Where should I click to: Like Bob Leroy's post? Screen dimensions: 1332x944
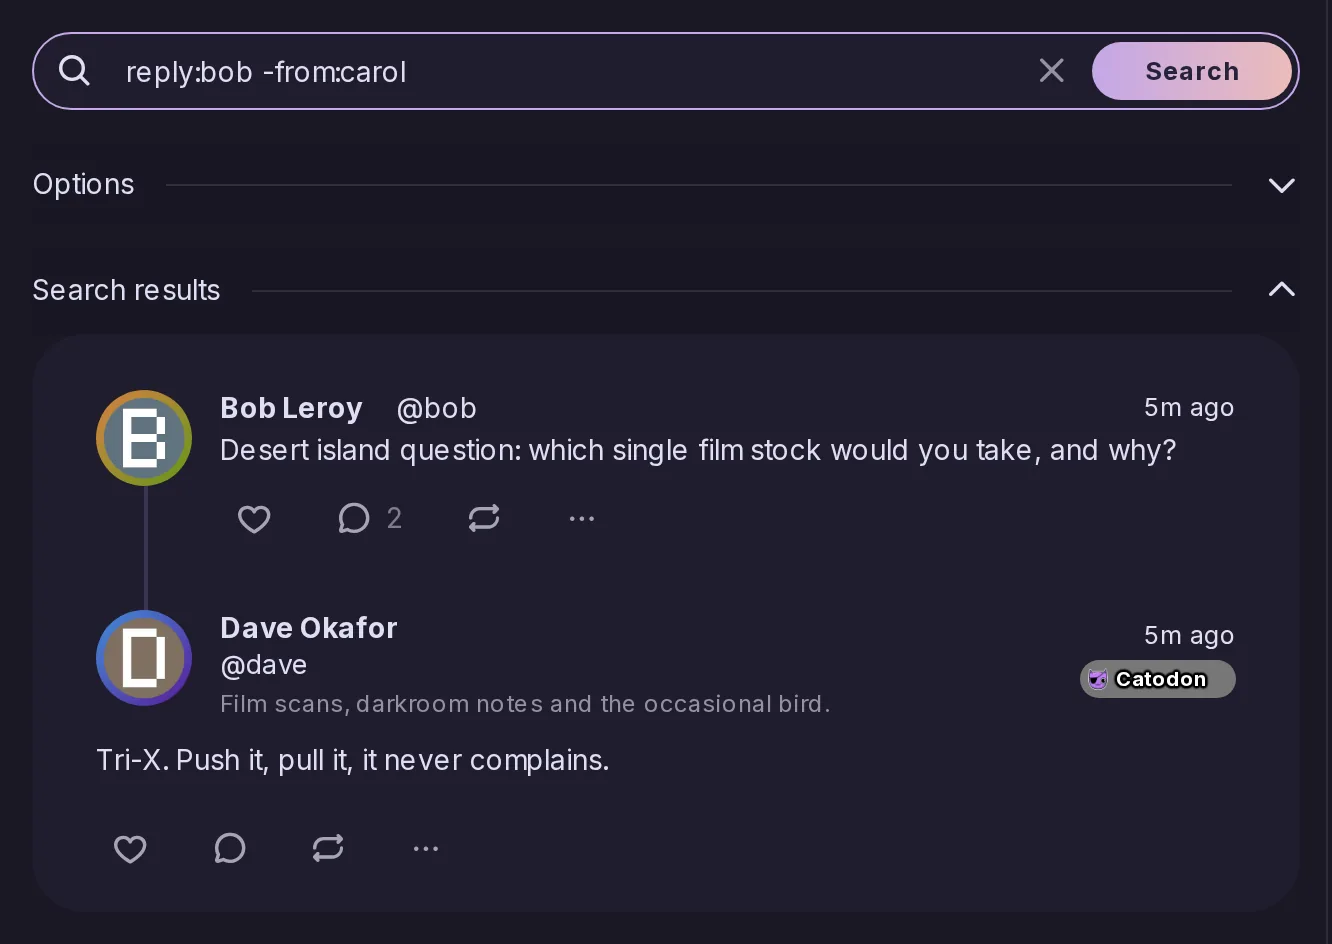pyautogui.click(x=254, y=518)
